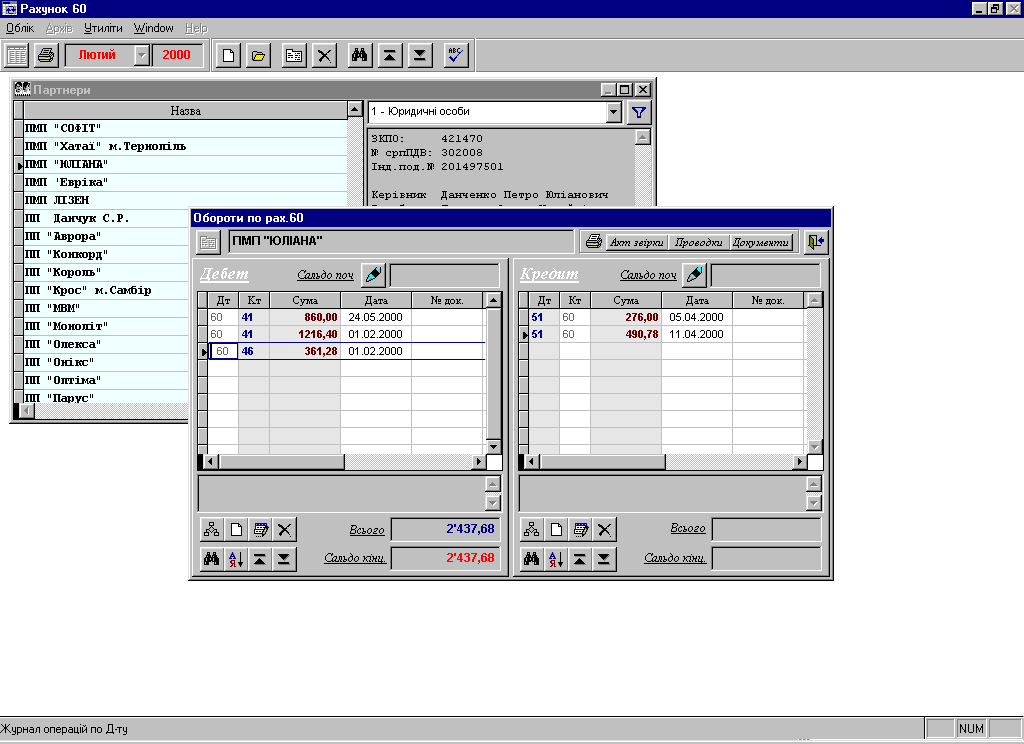Click edit notepad icon under Кредит panel
This screenshot has width=1024, height=744.
click(x=581, y=529)
